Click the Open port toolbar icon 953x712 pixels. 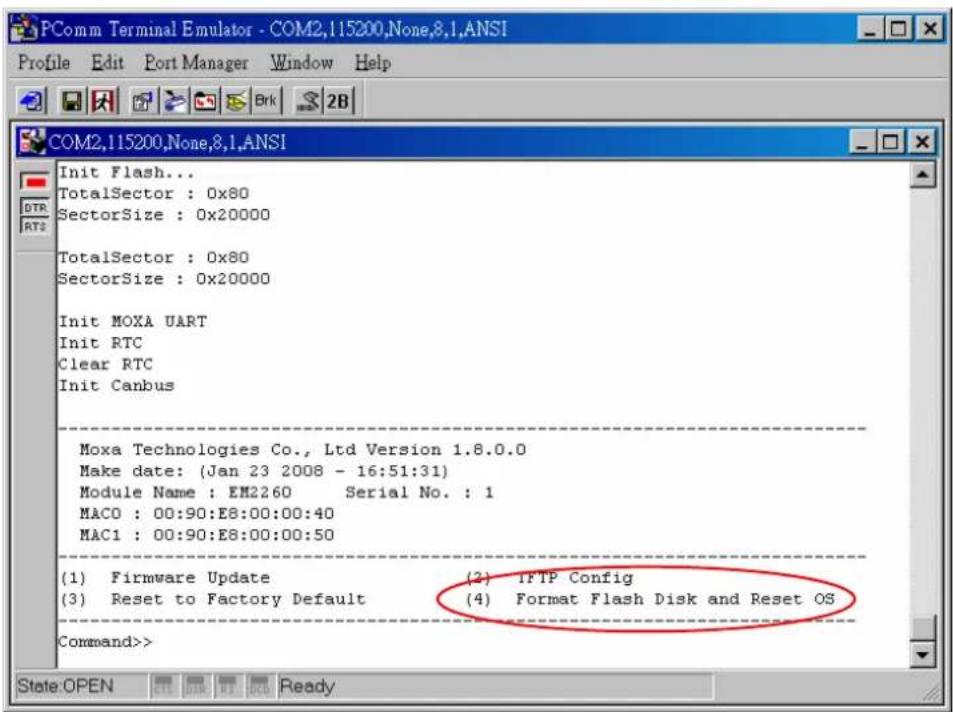pyautogui.click(x=31, y=101)
